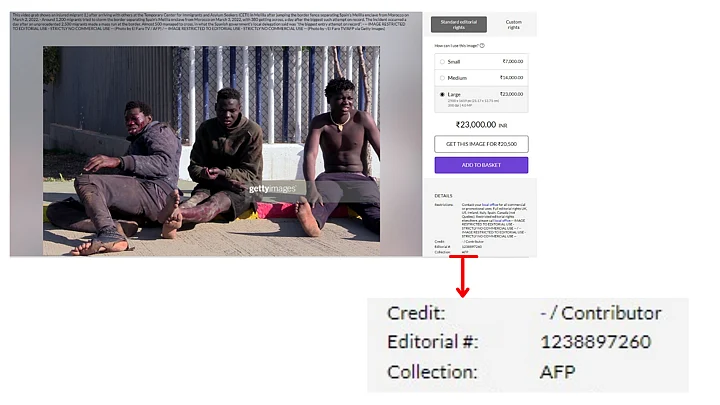
Task: Switch to the Custom rights tab
Action: (513, 24)
